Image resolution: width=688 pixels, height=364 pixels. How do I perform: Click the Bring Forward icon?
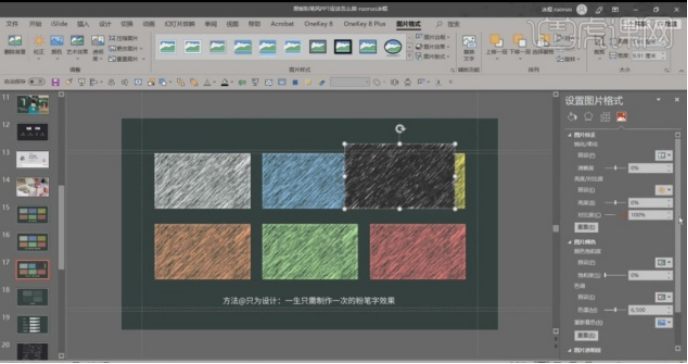tap(496, 41)
